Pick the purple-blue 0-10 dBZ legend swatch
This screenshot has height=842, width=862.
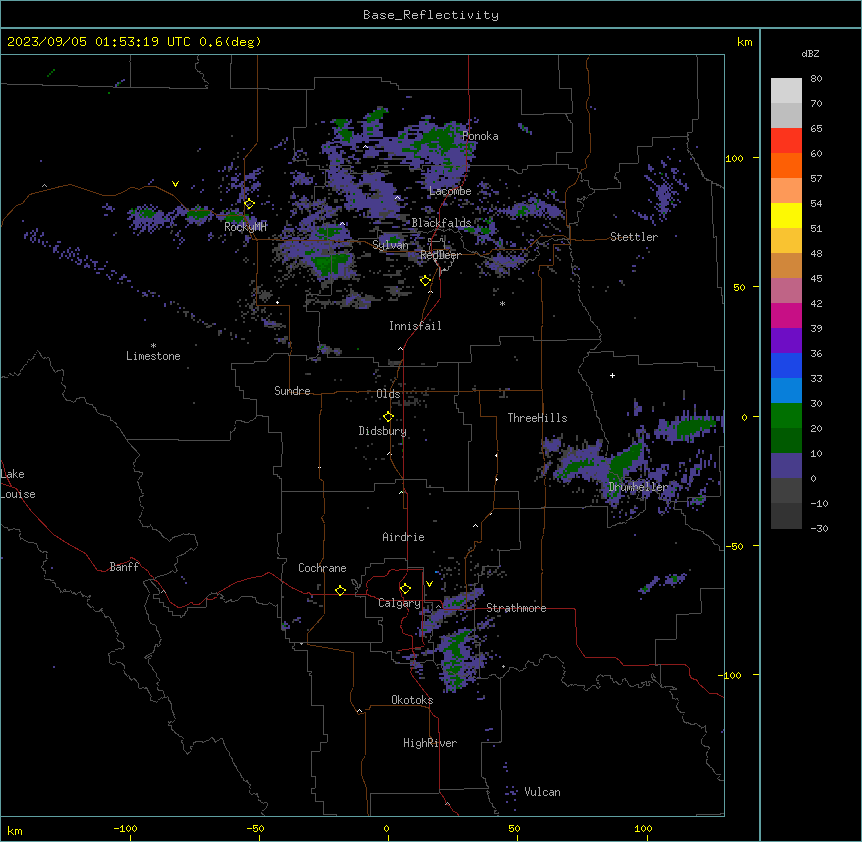coord(786,466)
